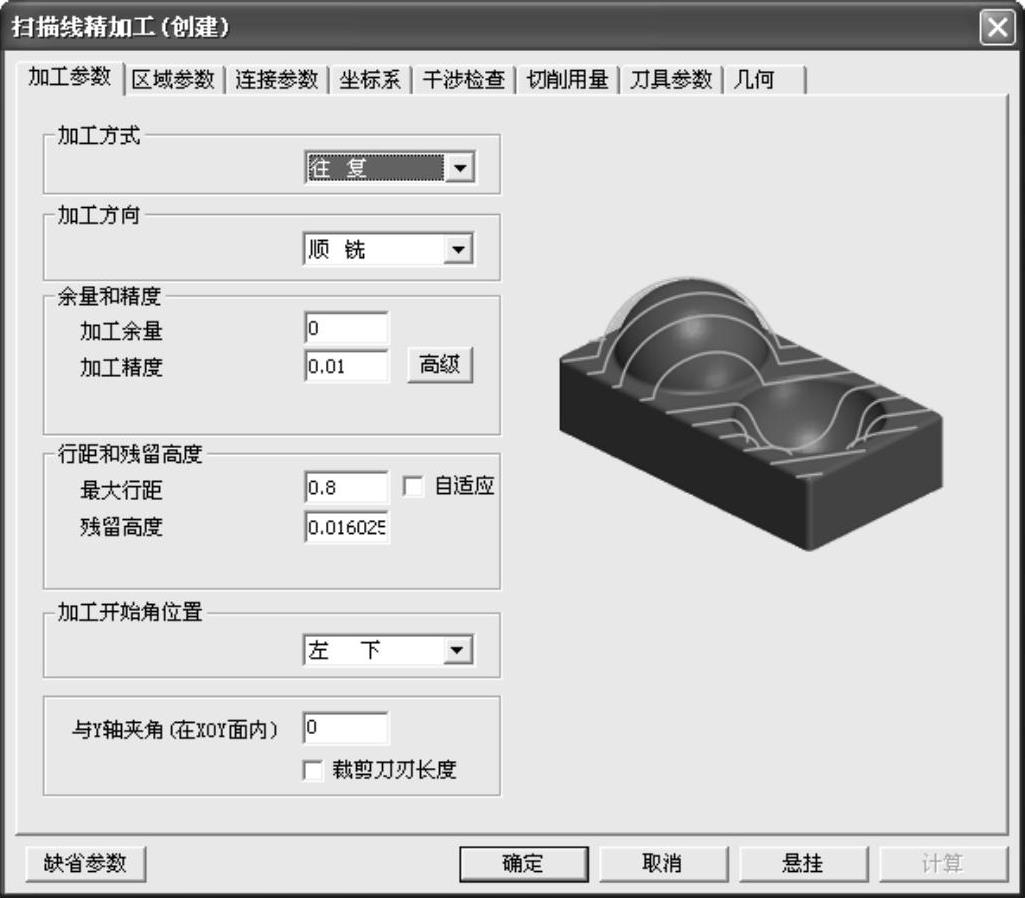1025x898 pixels.
Task: Close the 扫描线精加工 dialog window
Action: (996, 27)
